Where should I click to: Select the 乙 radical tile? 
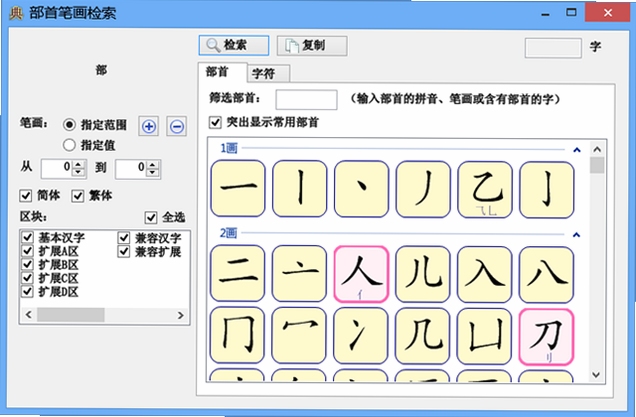click(x=485, y=189)
